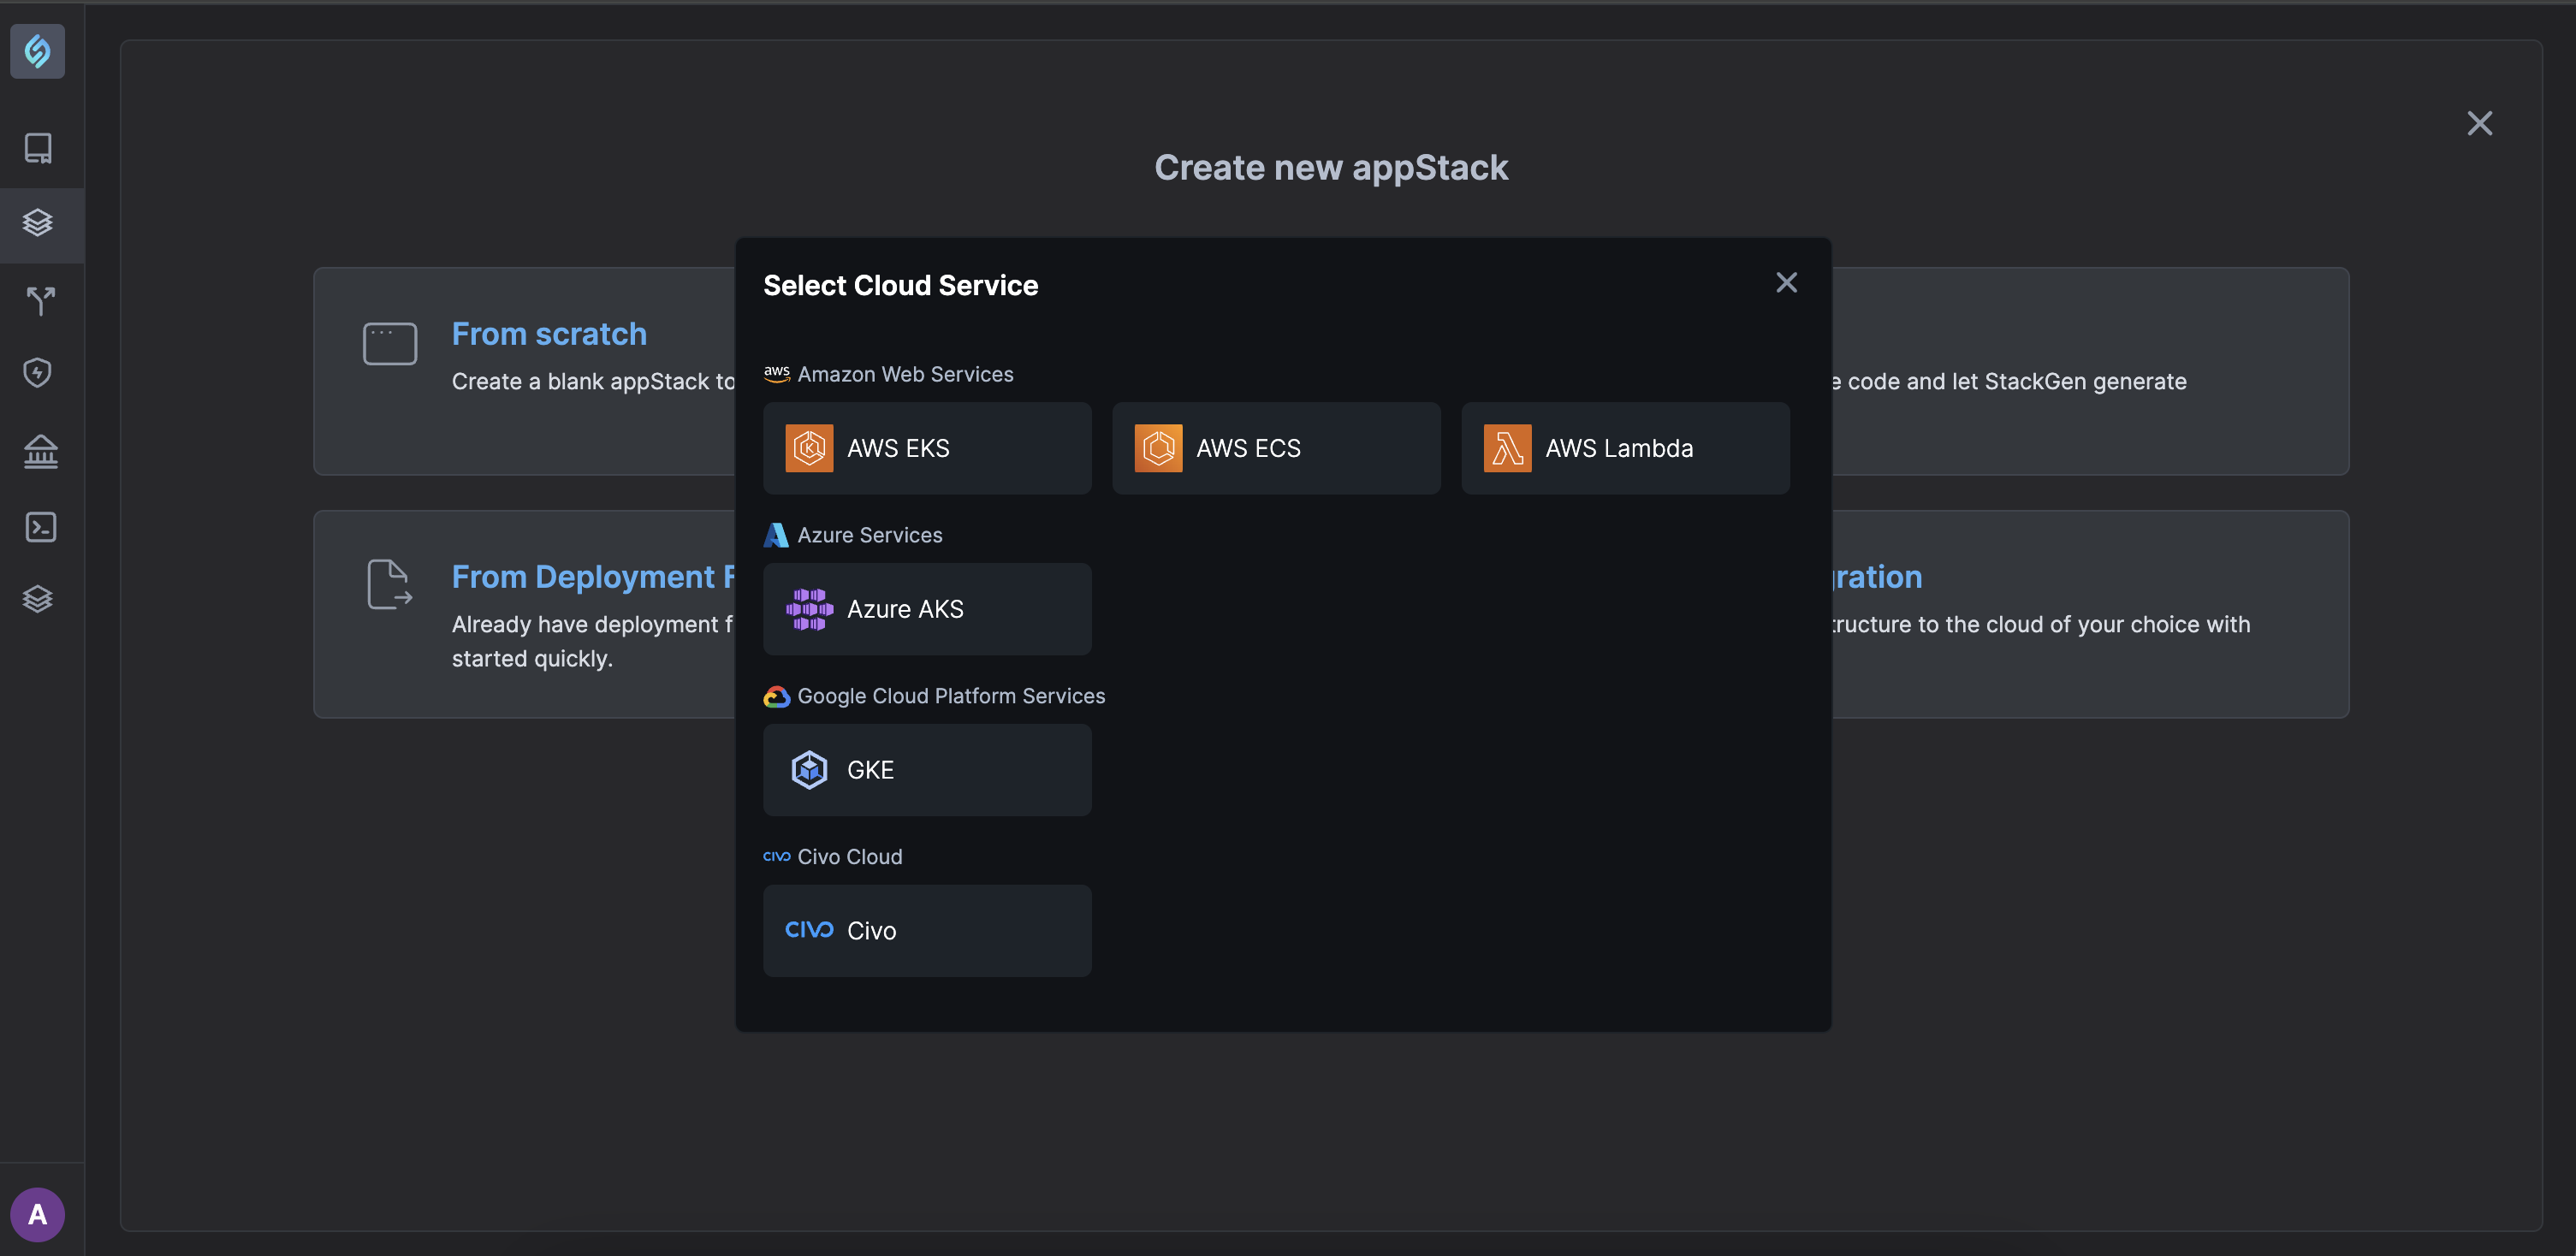Click 'code and let StackGen generate' text
This screenshot has width=2576, height=1256.
pos(2016,381)
